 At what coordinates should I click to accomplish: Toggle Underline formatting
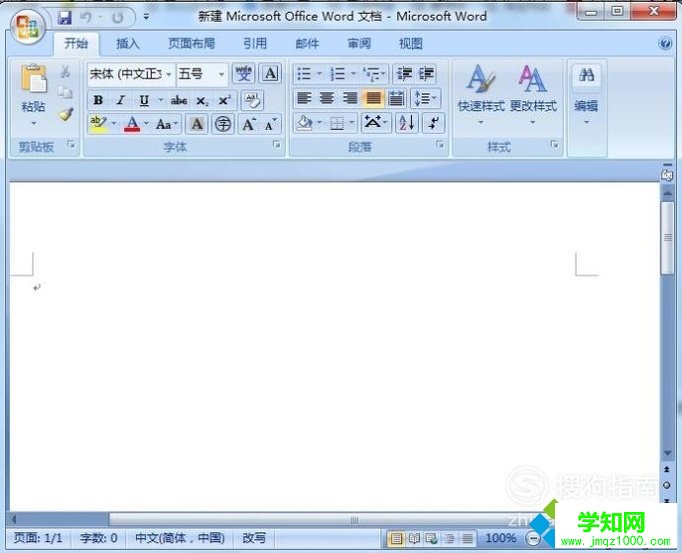[144, 101]
